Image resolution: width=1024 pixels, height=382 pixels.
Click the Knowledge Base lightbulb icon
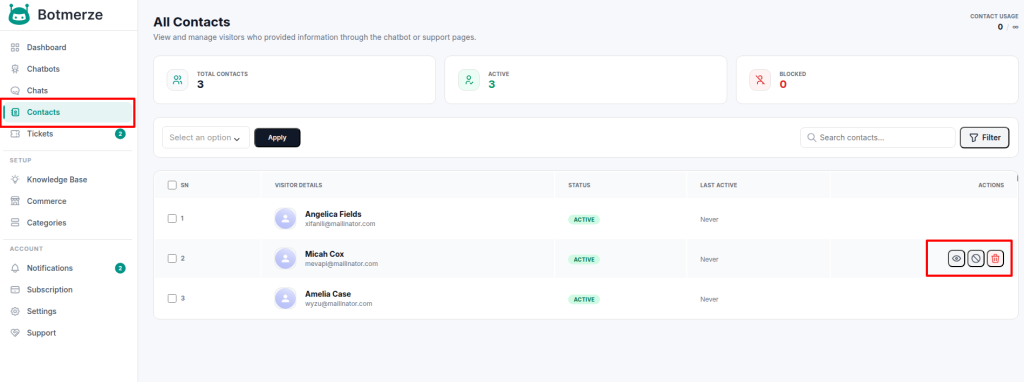pos(16,180)
